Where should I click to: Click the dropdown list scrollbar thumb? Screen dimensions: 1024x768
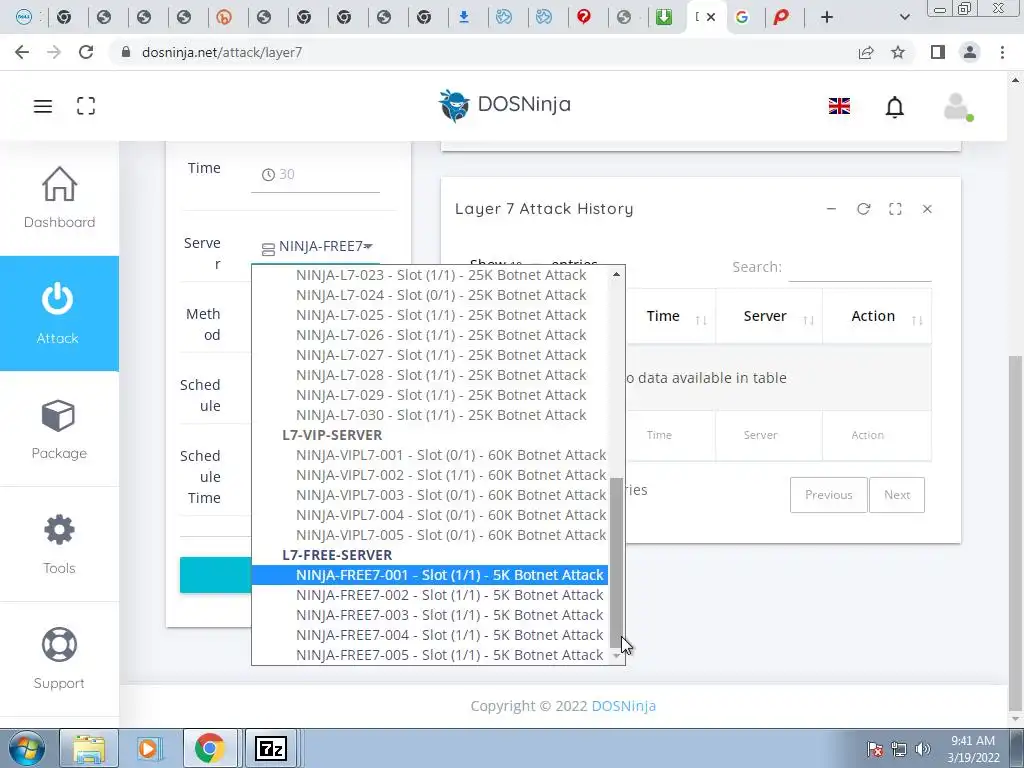pyautogui.click(x=616, y=563)
